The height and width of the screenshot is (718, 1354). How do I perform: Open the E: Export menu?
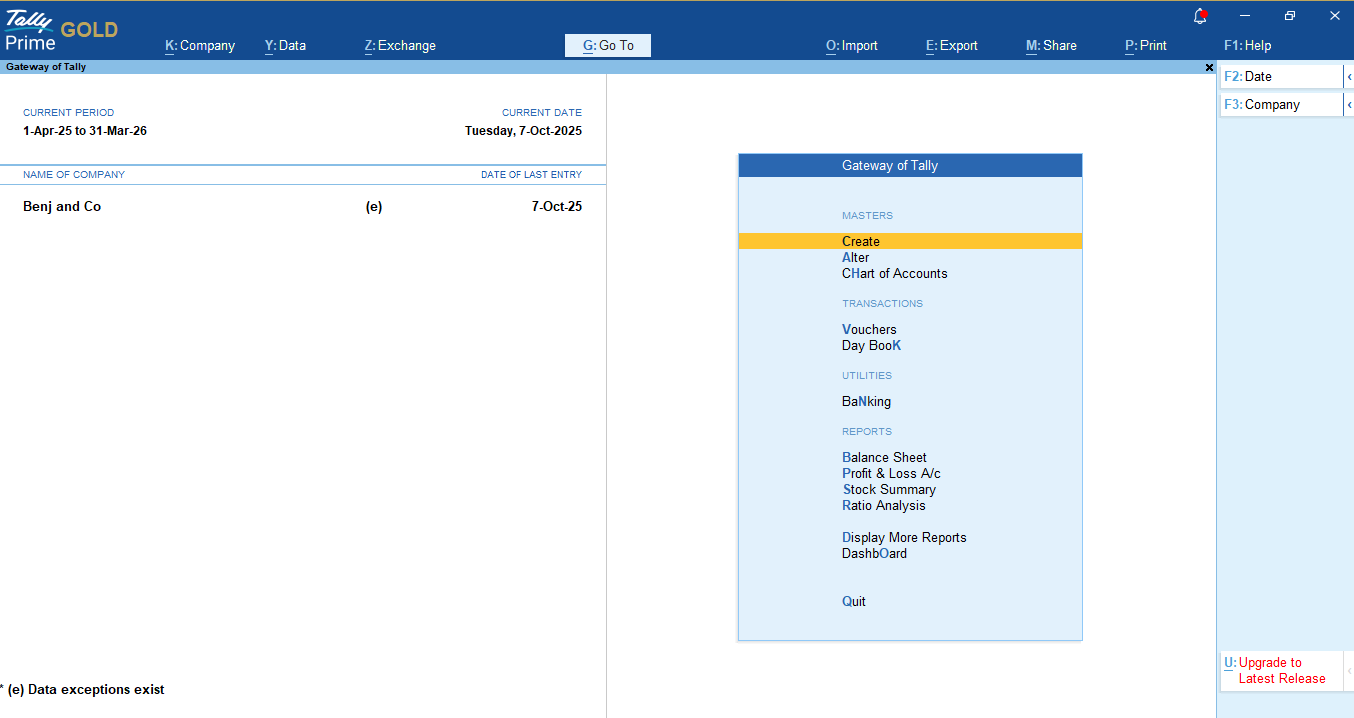(952, 45)
